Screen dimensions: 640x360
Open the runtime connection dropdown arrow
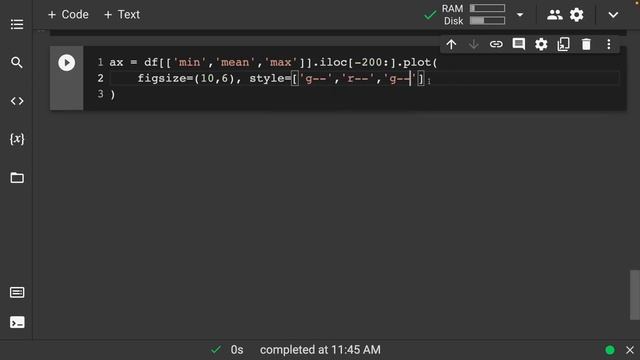[520, 15]
